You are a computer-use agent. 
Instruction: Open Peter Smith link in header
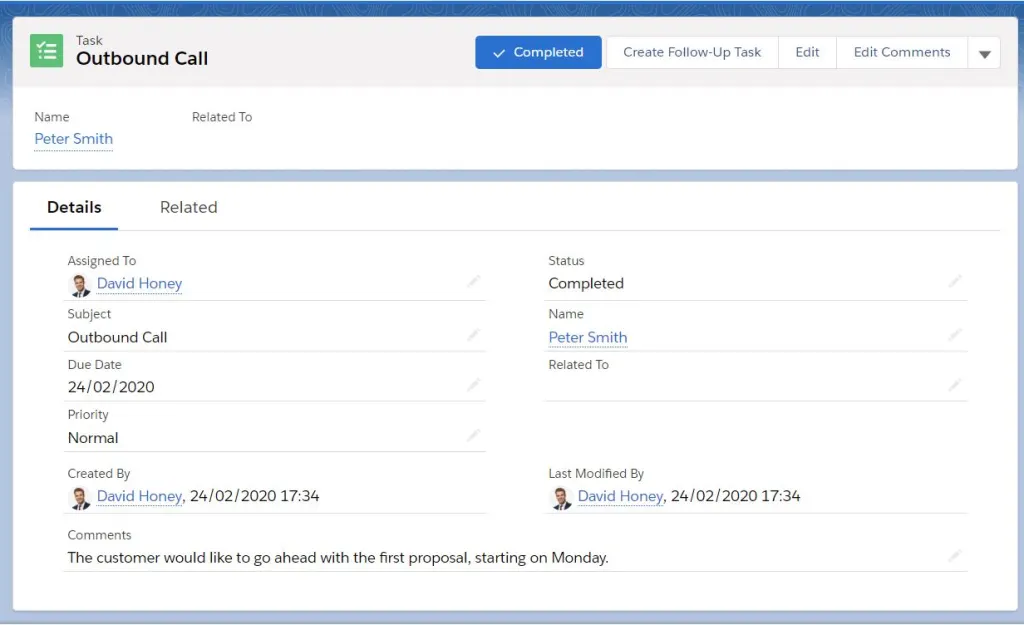click(74, 139)
